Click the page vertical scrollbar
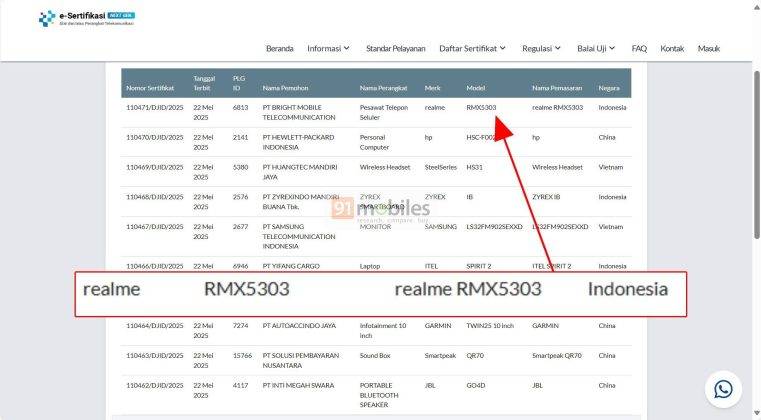 757,155
